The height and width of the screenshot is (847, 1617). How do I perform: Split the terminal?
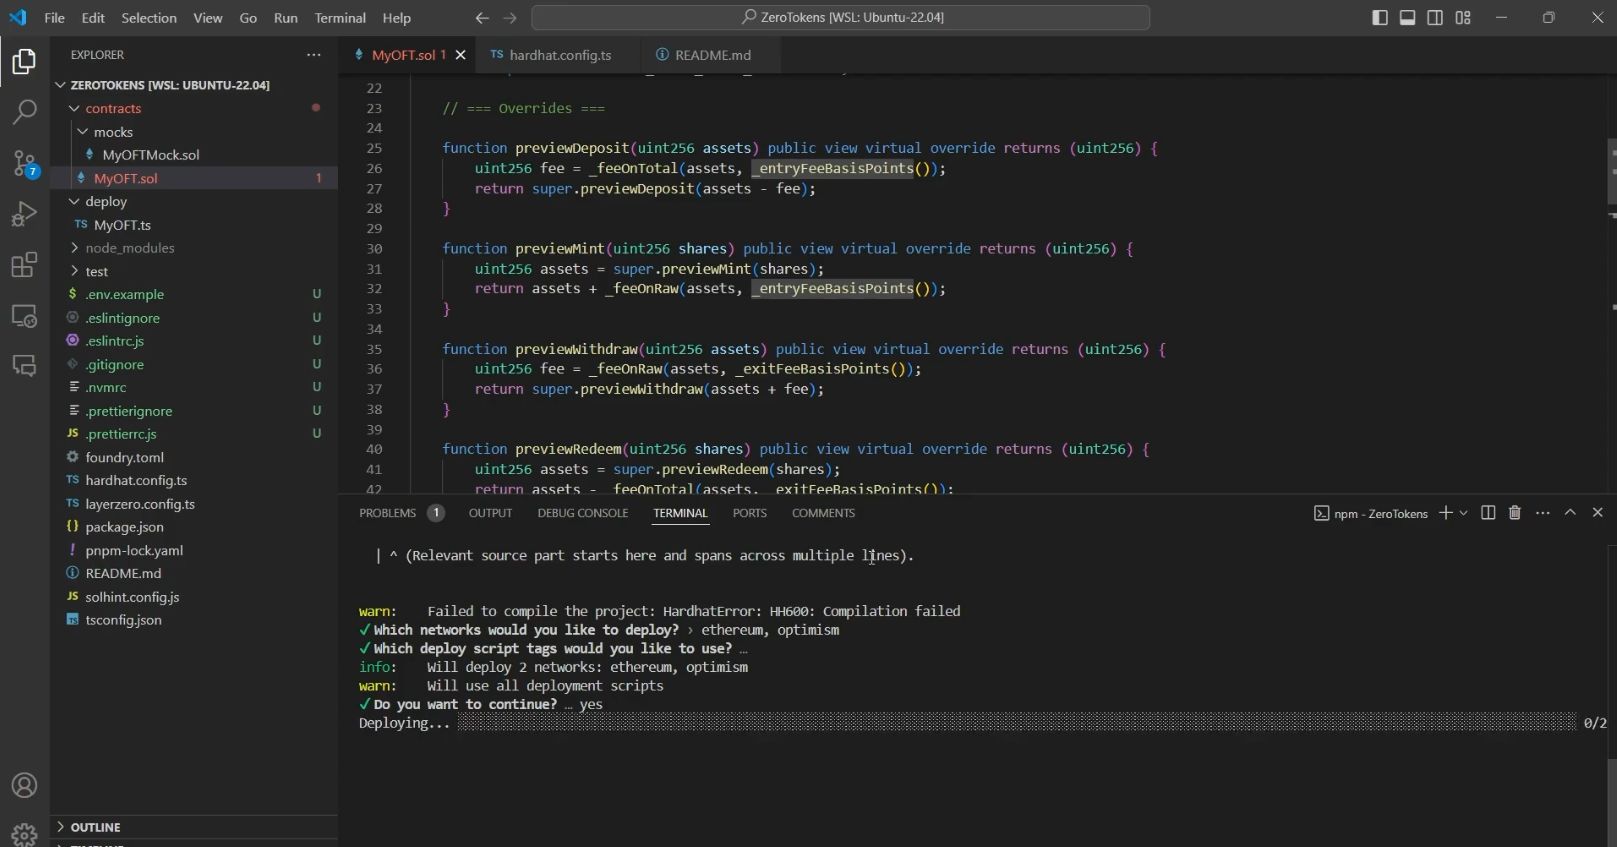[1488, 513]
